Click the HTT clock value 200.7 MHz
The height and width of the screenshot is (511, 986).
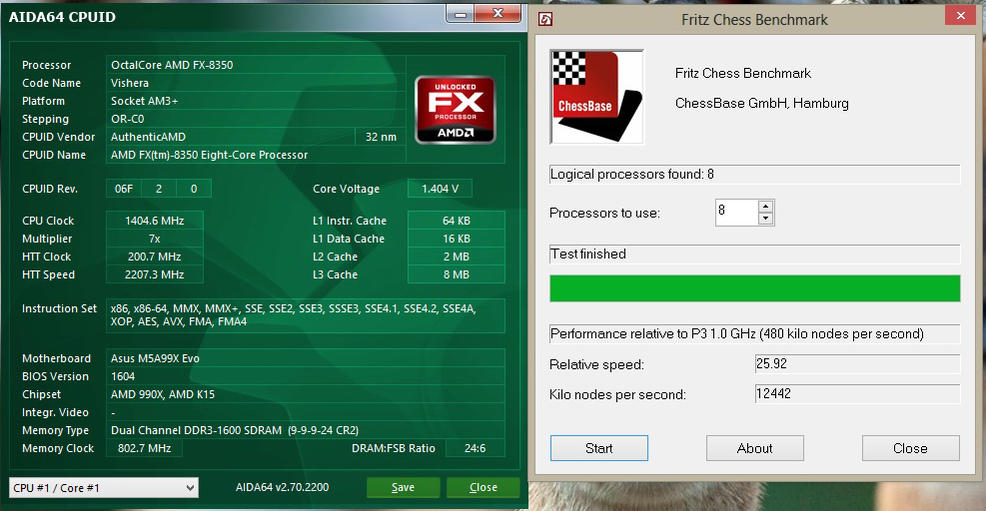155,256
